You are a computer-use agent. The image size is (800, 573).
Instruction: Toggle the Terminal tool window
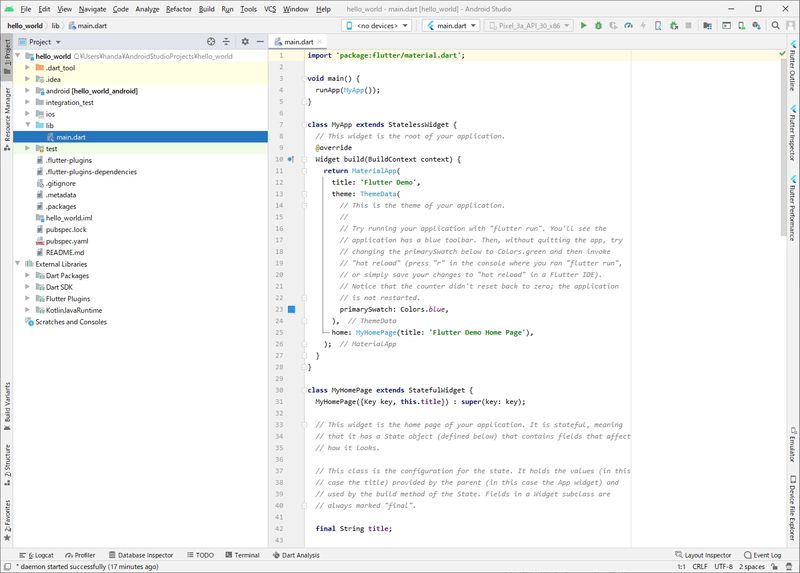[241, 554]
